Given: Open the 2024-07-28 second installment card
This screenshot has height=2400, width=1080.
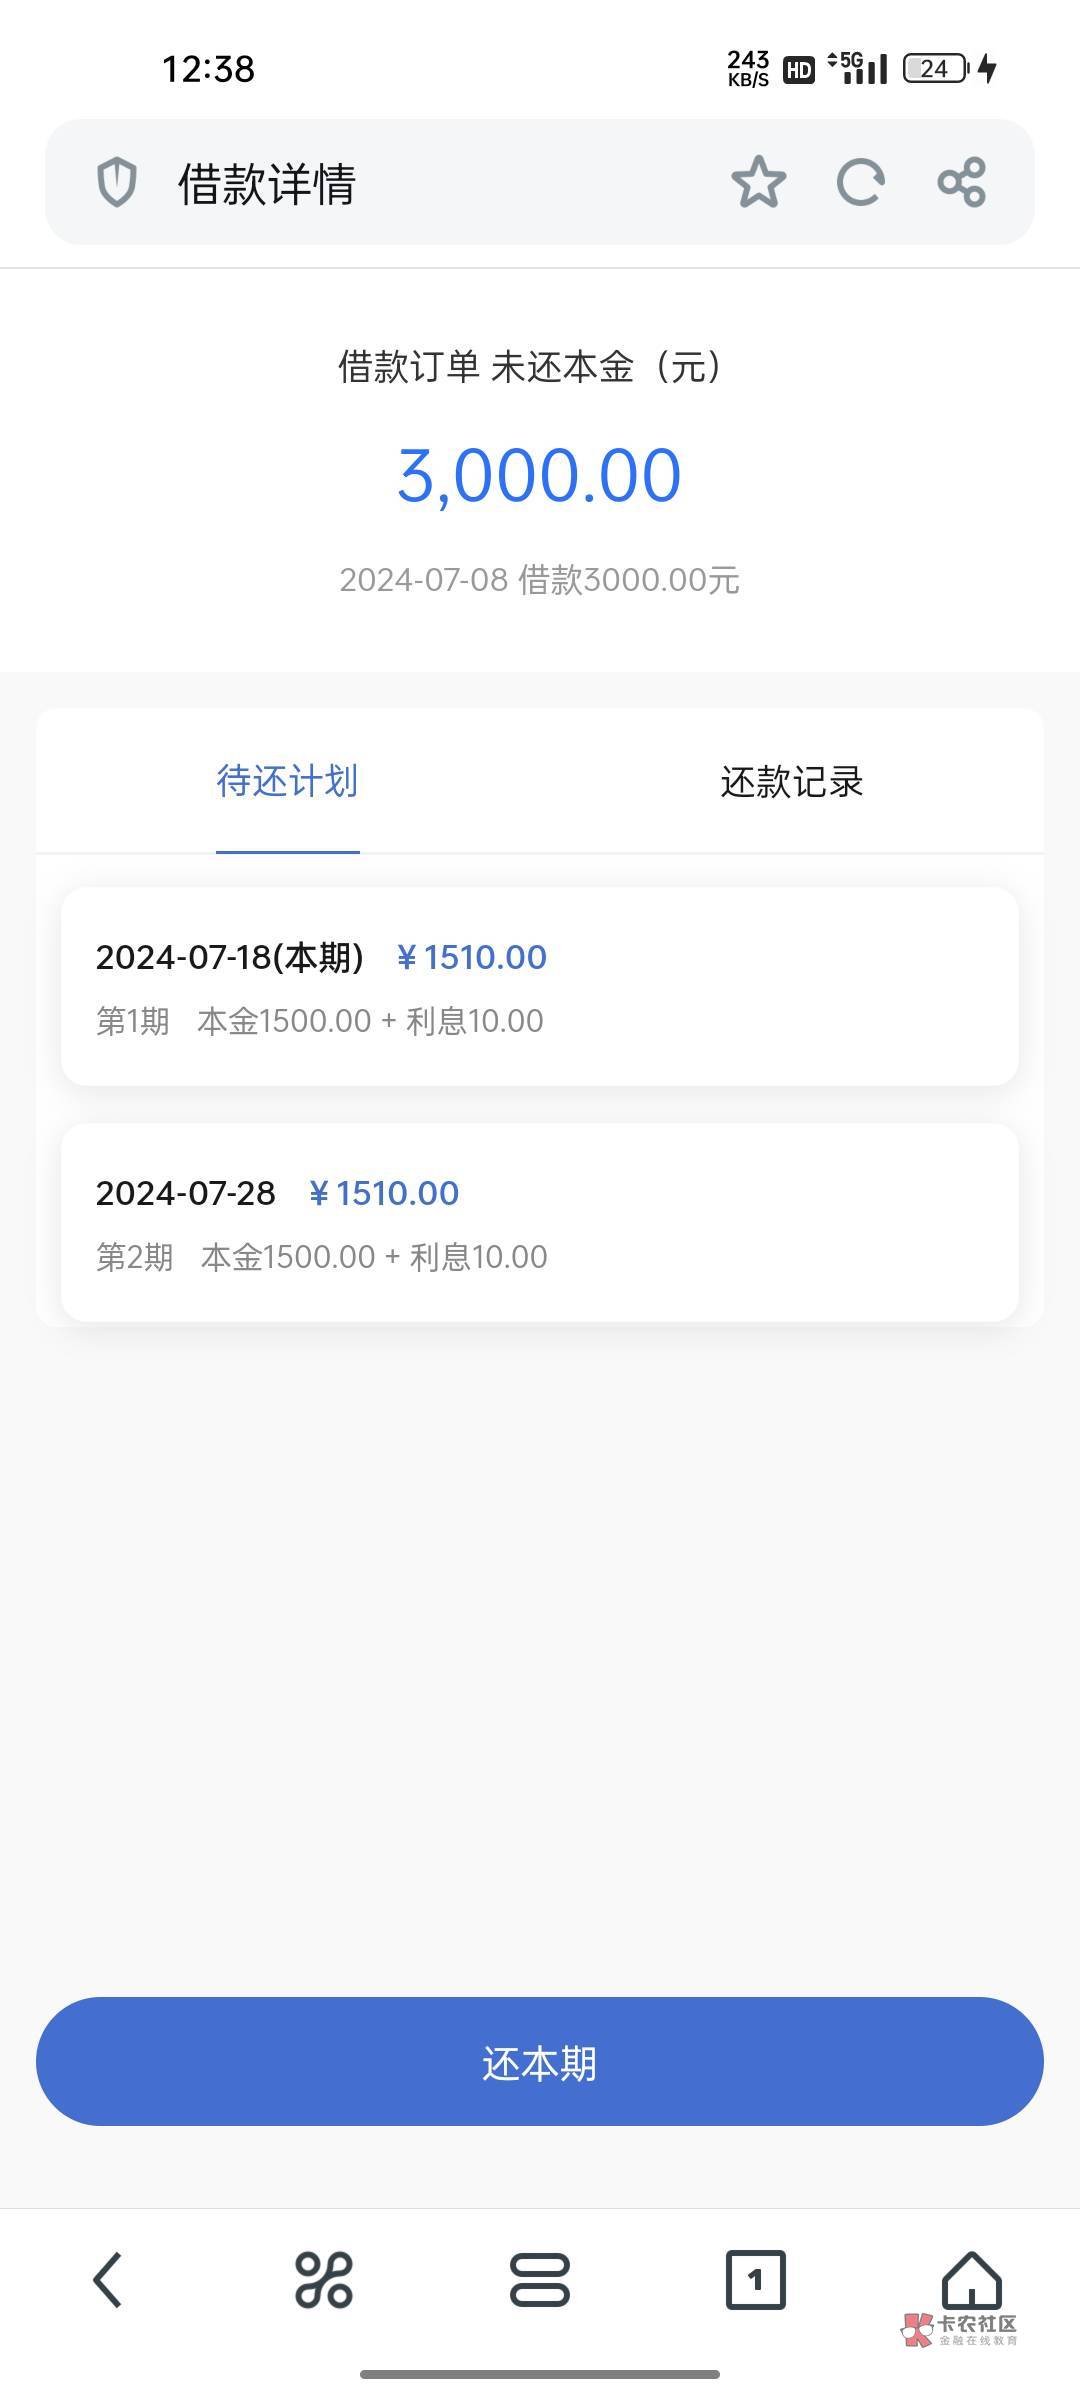Looking at the screenshot, I should click(x=540, y=1222).
